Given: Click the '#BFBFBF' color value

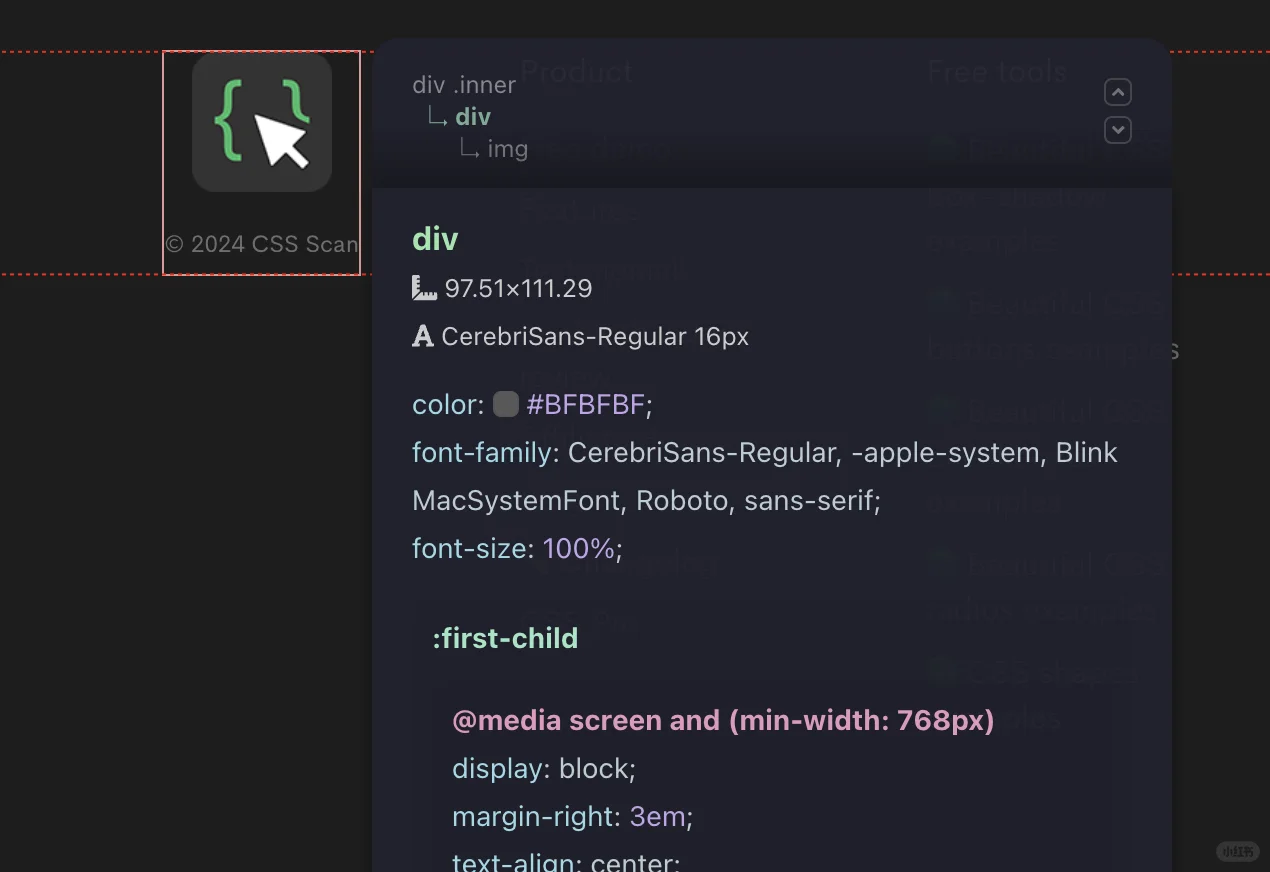Looking at the screenshot, I should 586,405.
